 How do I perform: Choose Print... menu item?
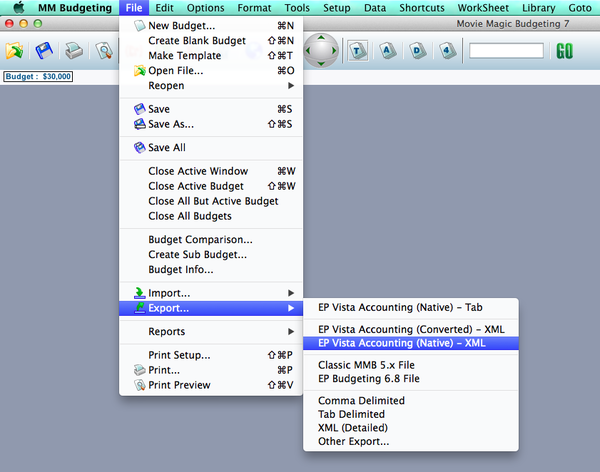pos(211,370)
